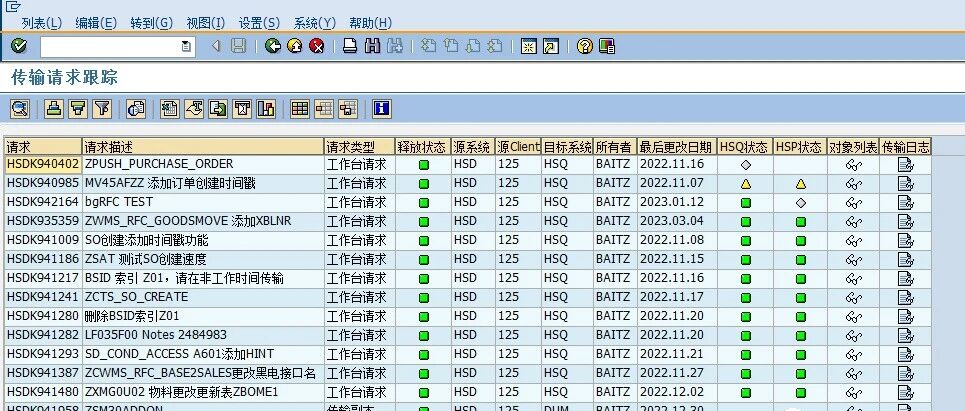Click release status green square for HSDK941217
This screenshot has width=965, height=411.
pos(423,279)
